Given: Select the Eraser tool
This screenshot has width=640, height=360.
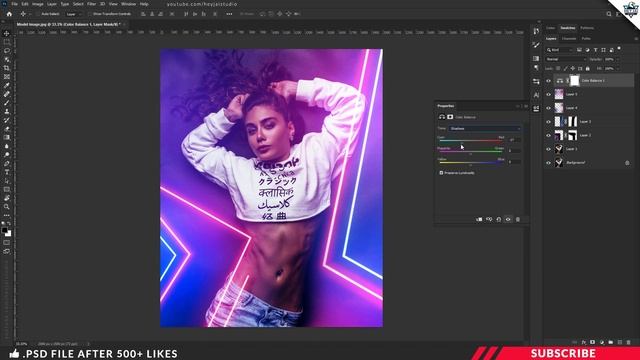Looking at the screenshot, I should click(x=7, y=129).
